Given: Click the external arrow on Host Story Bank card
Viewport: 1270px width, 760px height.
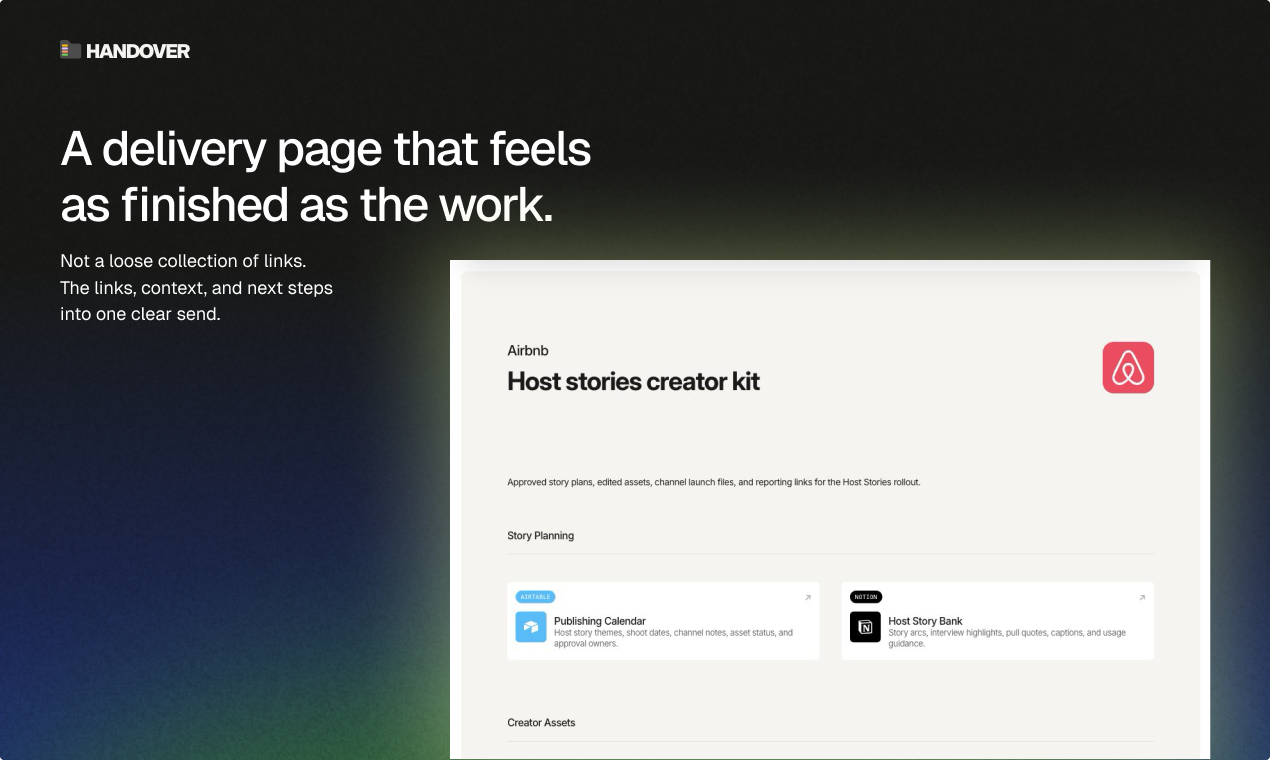Looking at the screenshot, I should pyautogui.click(x=1142, y=598).
